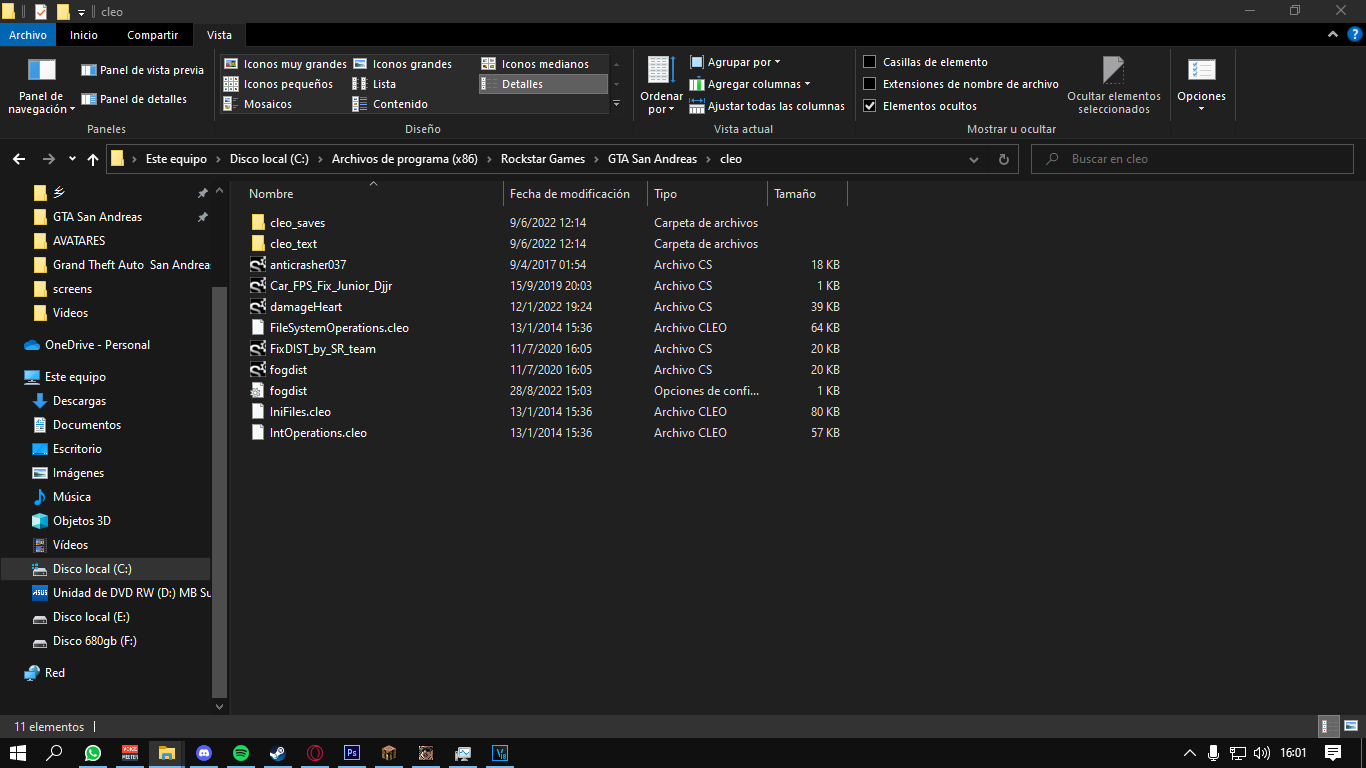Select Disco 680gb (F:) drive
Image resolution: width=1366 pixels, height=768 pixels.
point(94,641)
